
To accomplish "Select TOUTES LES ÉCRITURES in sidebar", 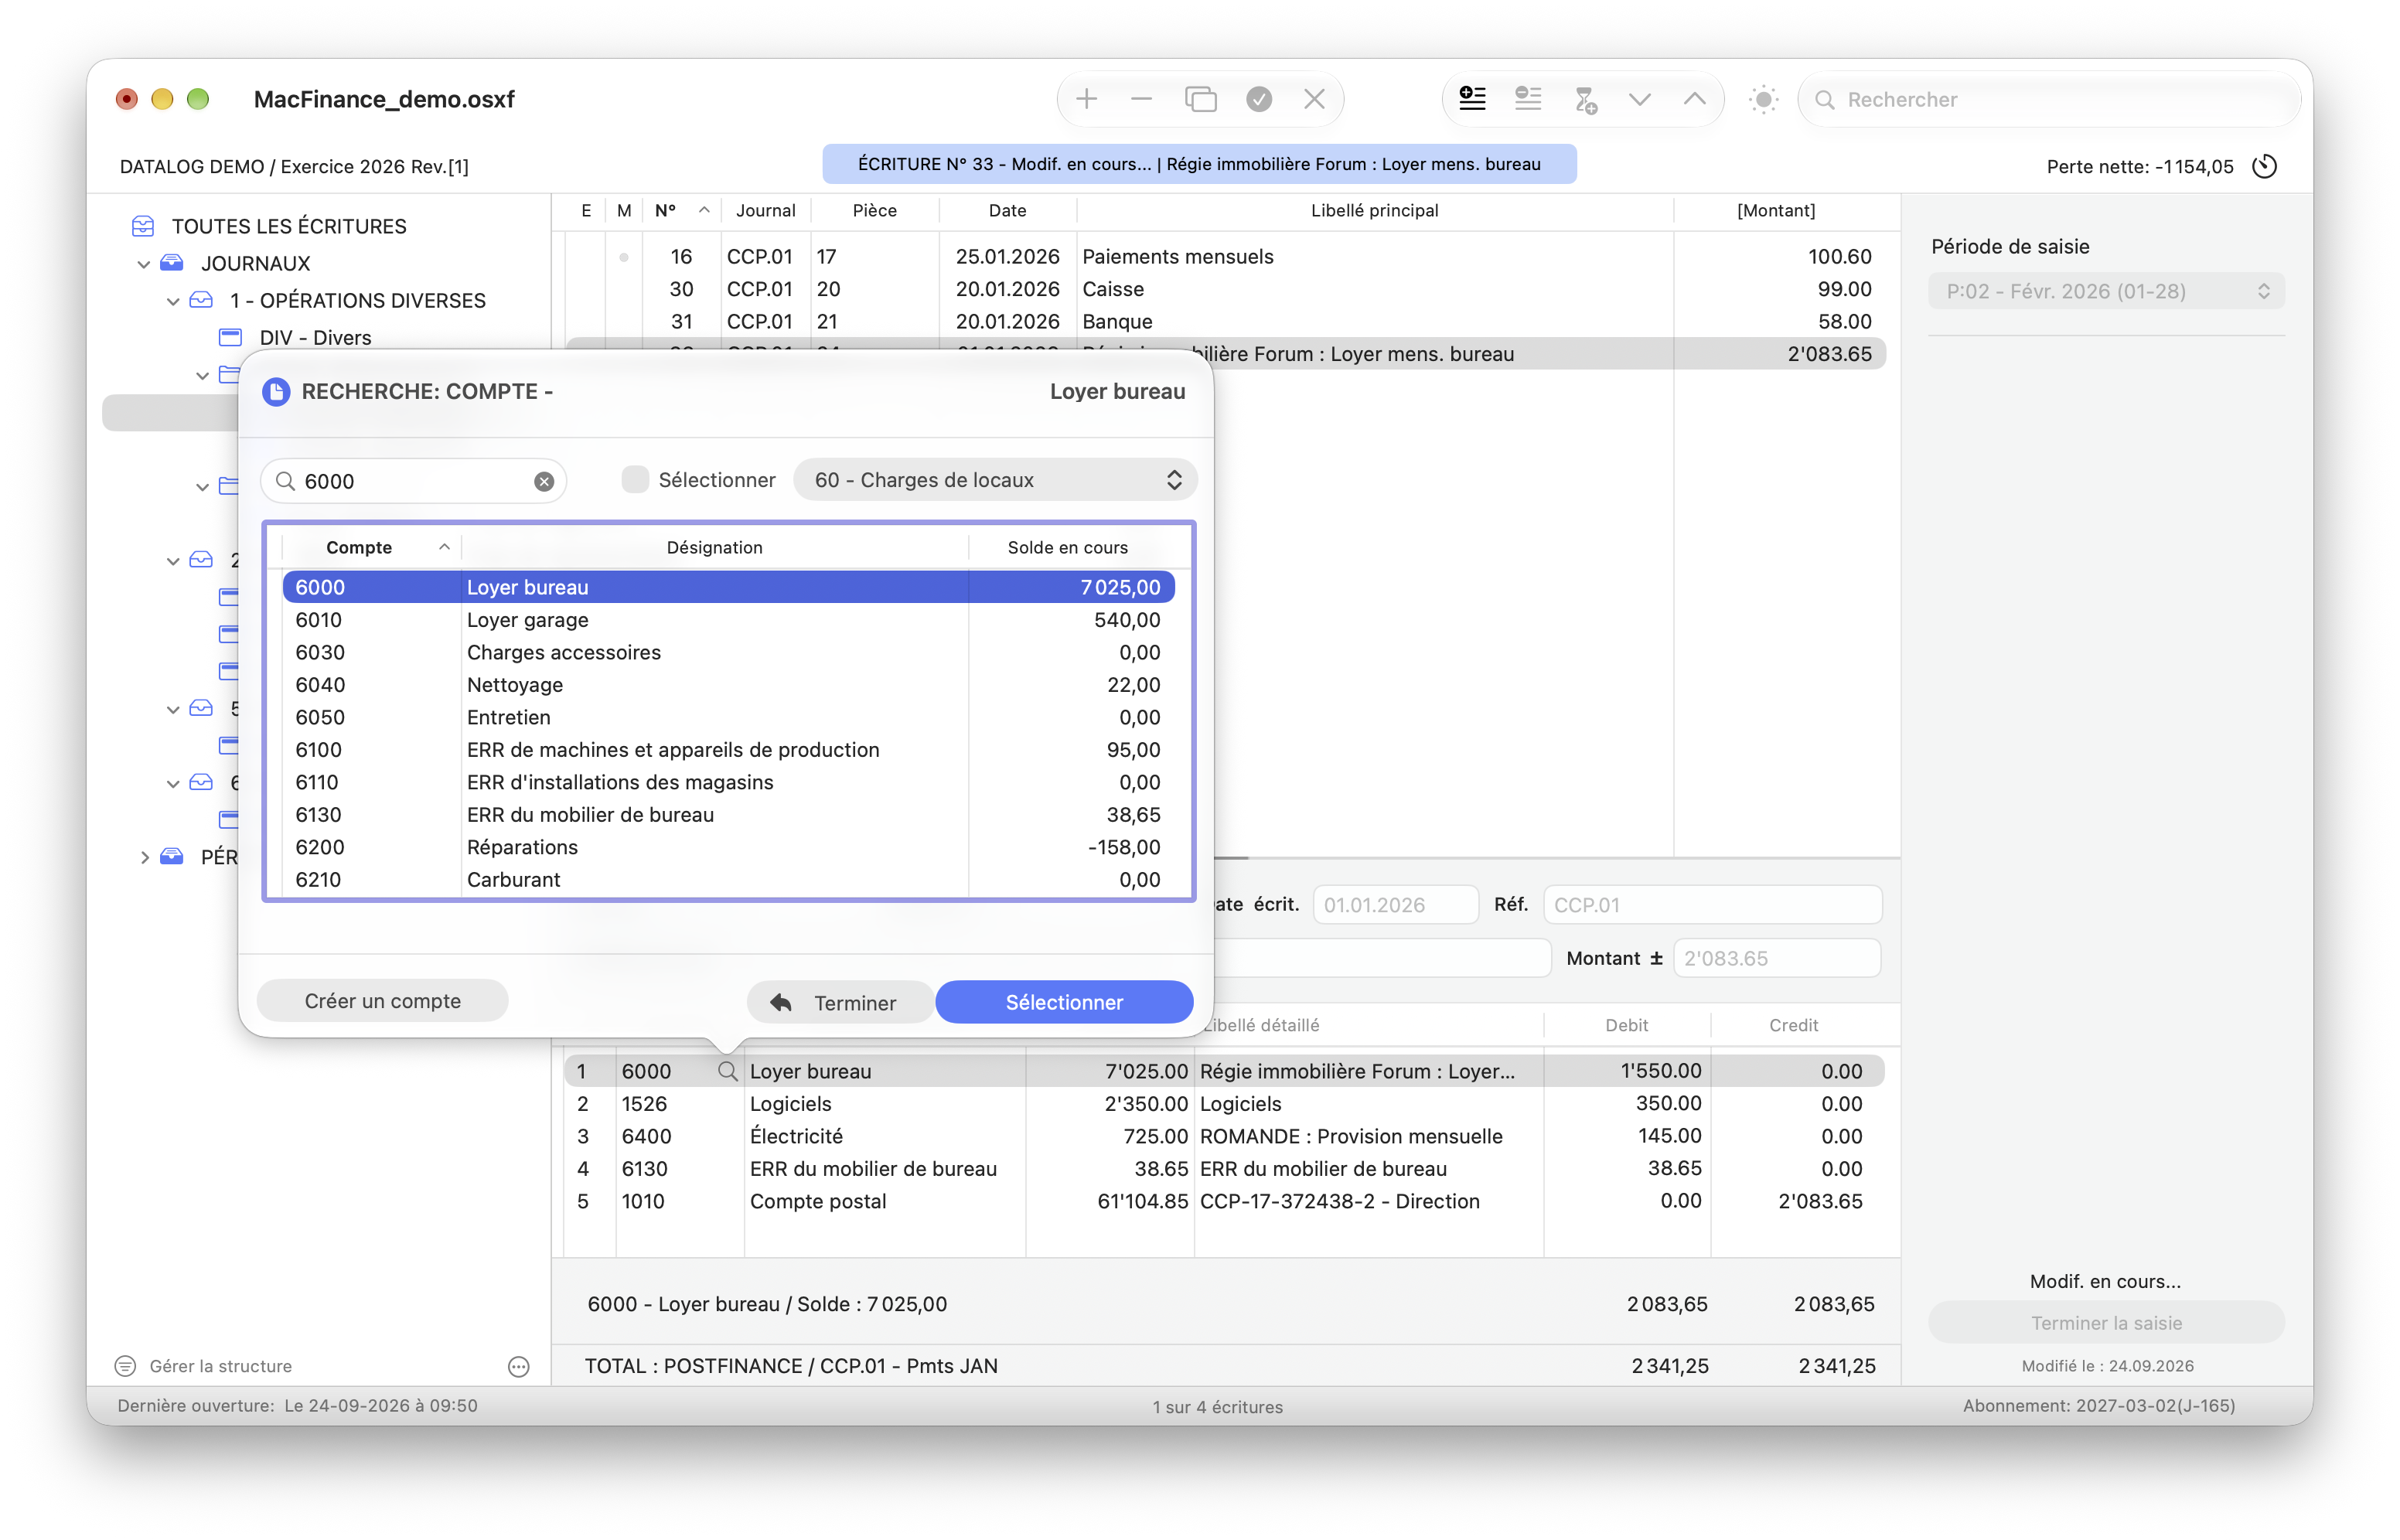I will click(x=288, y=226).
